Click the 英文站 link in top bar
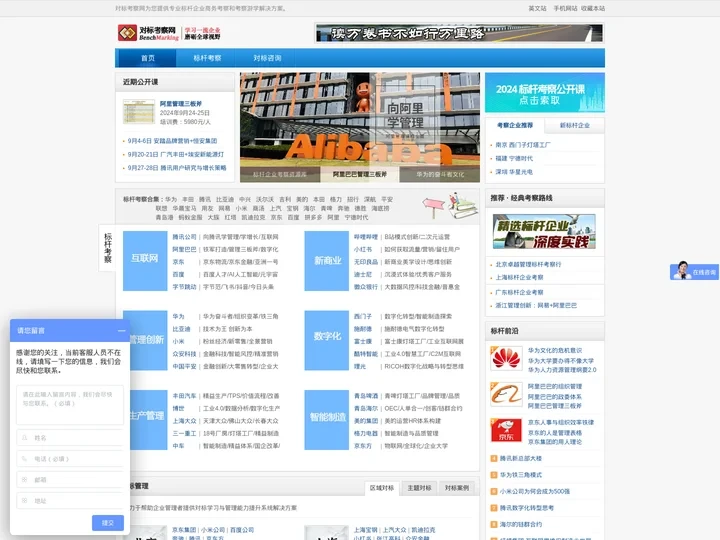The height and width of the screenshot is (540, 720). [x=537, y=8]
